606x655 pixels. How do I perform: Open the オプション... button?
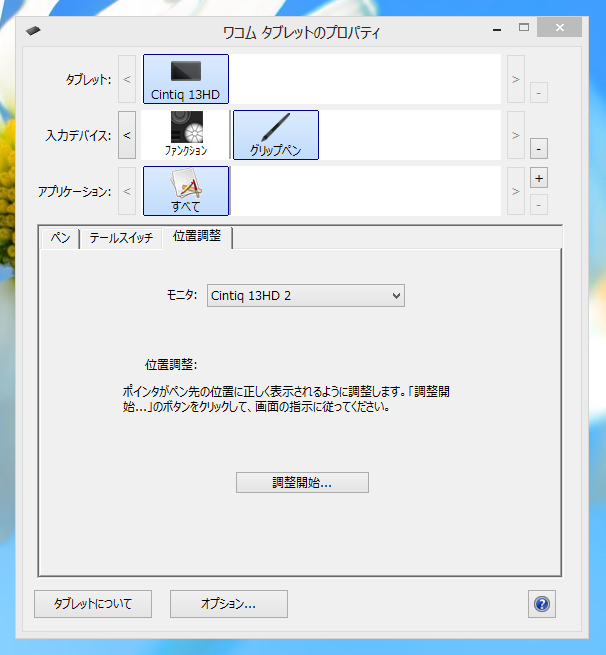[229, 604]
